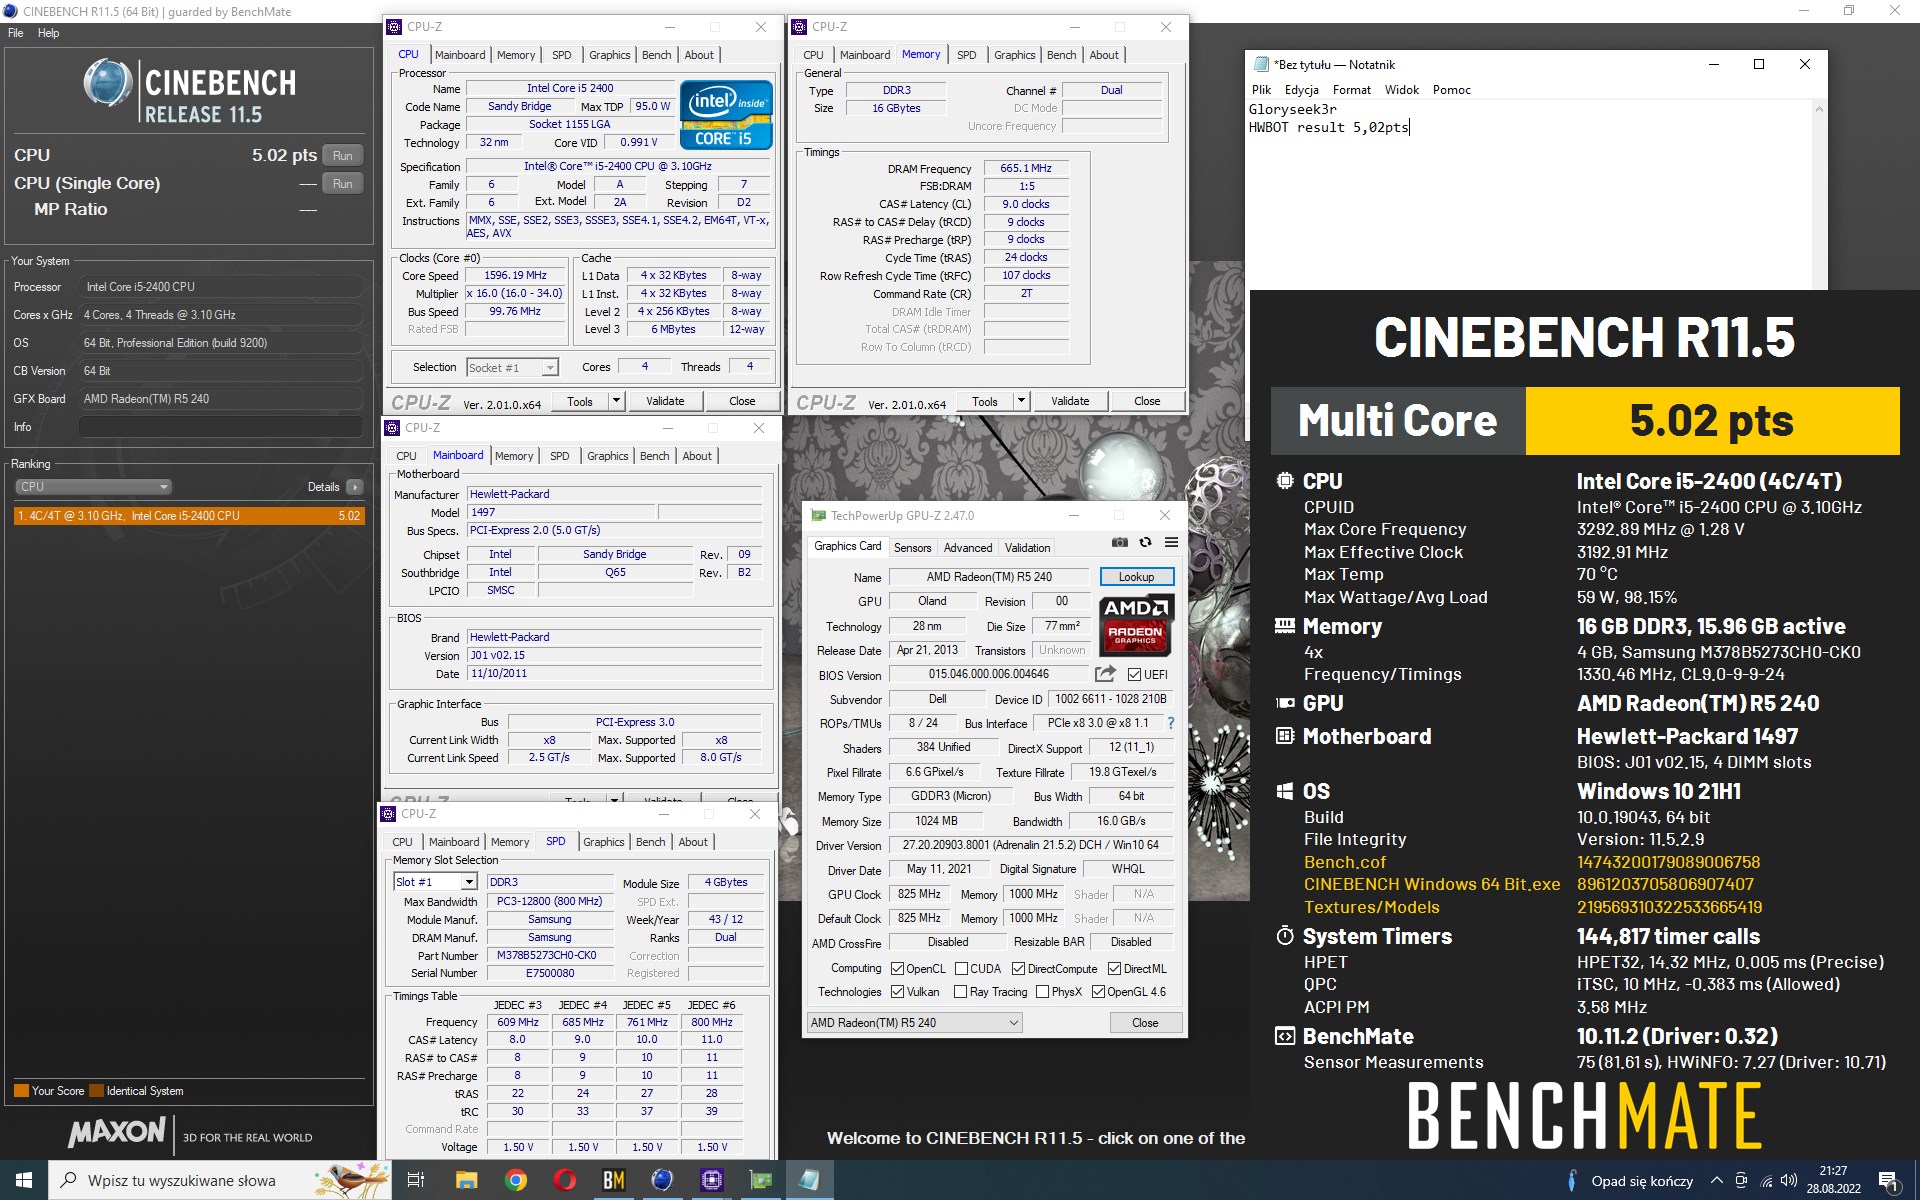Click the GPU-Z title bar app icon

819,516
